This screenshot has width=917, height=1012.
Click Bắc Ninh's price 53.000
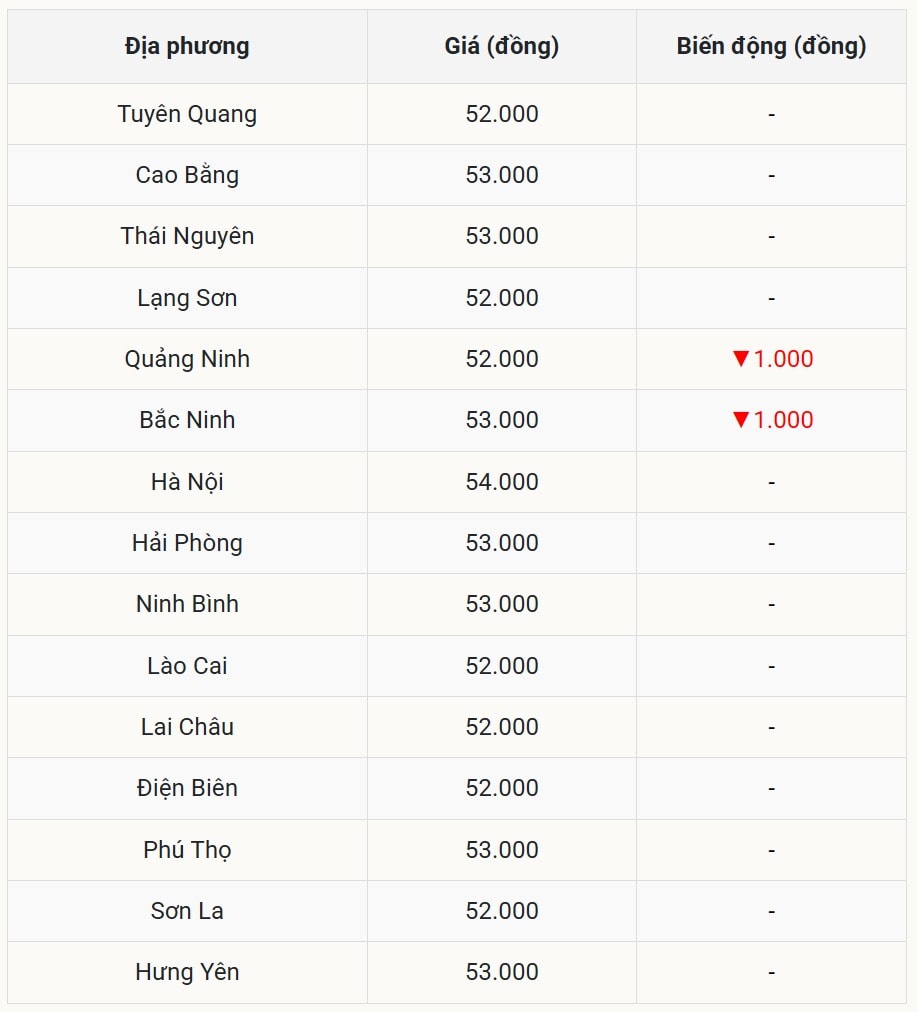501,420
